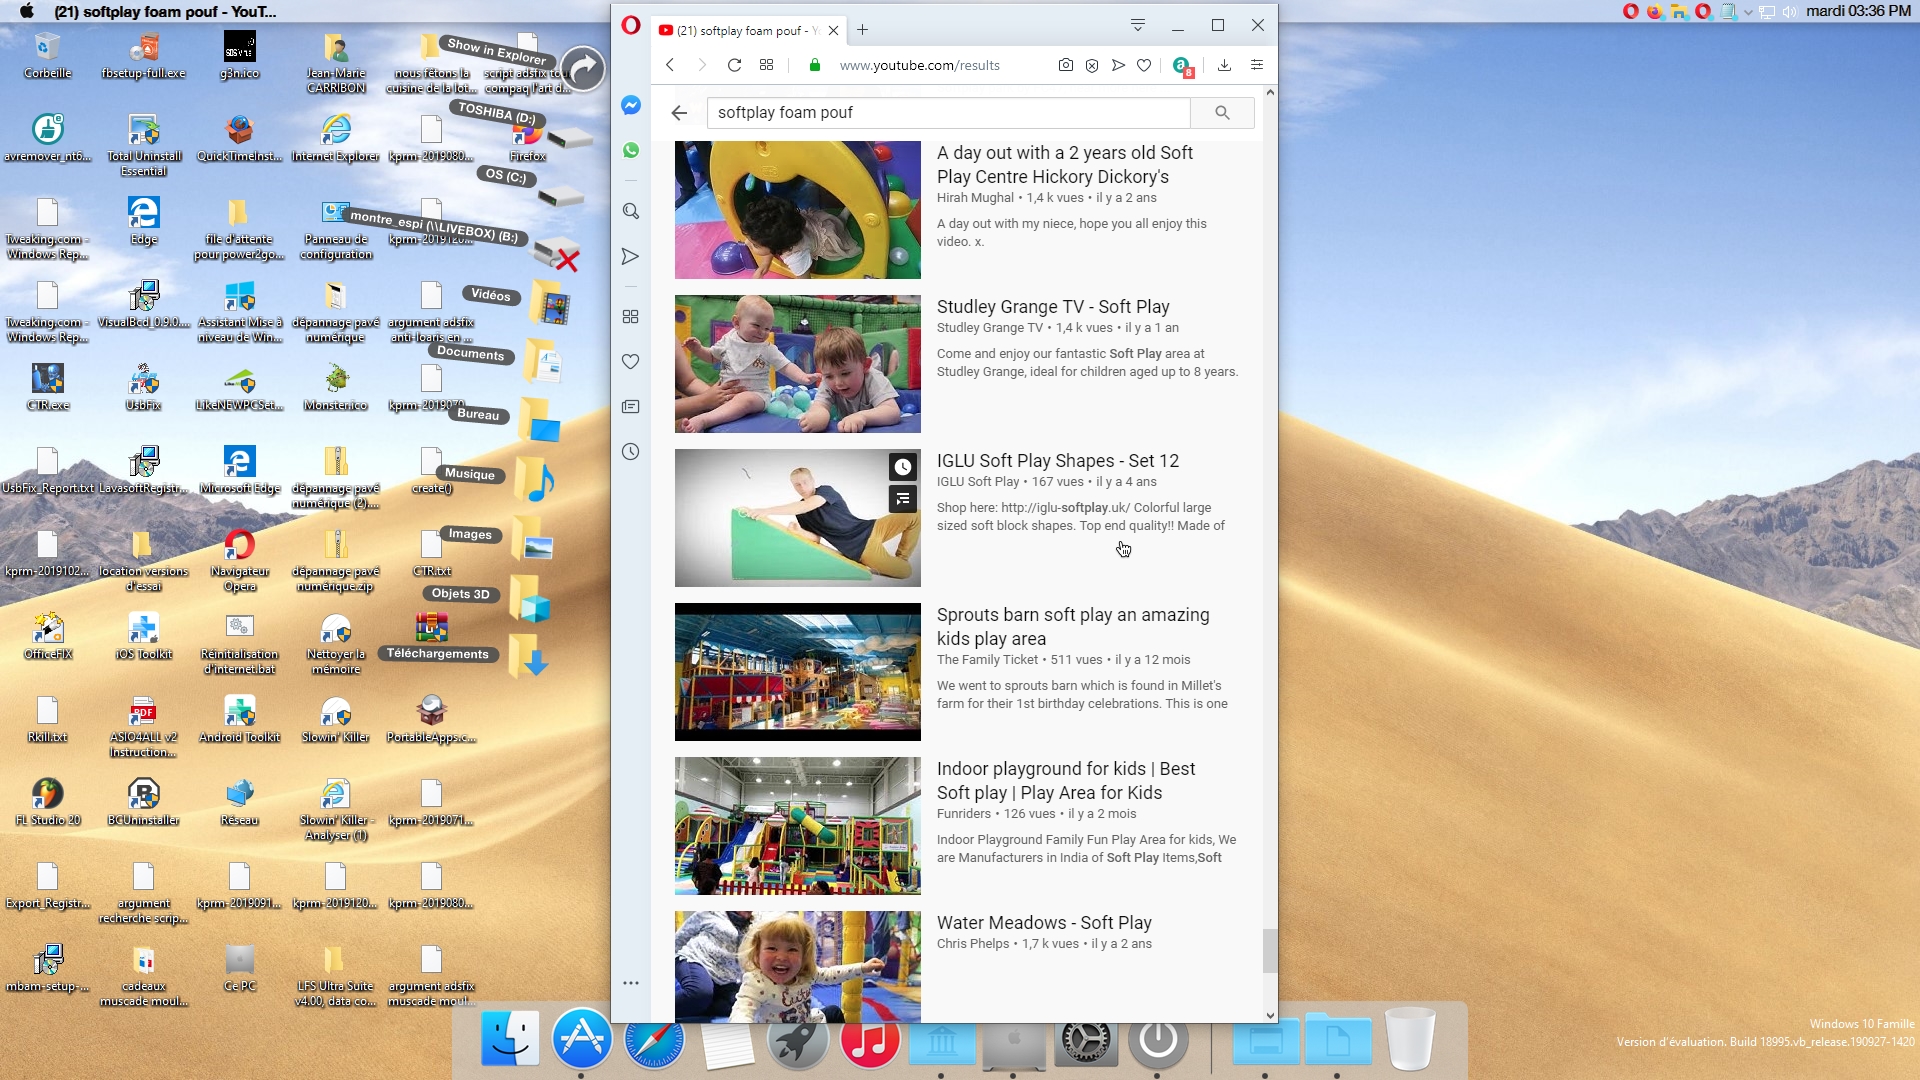Image resolution: width=1920 pixels, height=1080 pixels.
Task: Click the scrollbar up arrow
Action: (1270, 92)
